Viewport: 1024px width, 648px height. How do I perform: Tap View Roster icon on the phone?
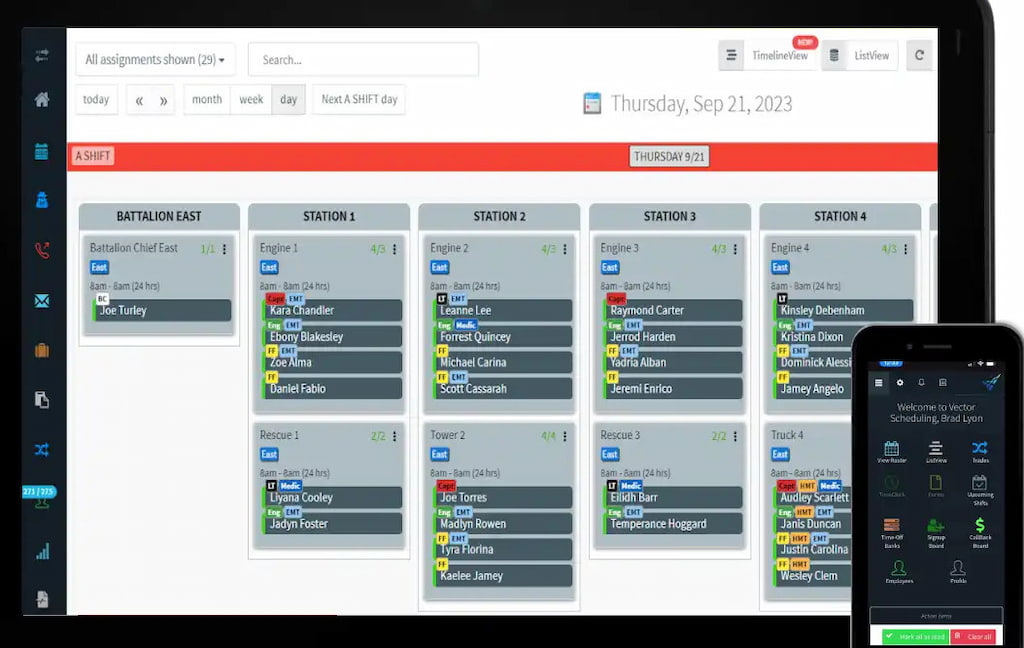[891, 451]
